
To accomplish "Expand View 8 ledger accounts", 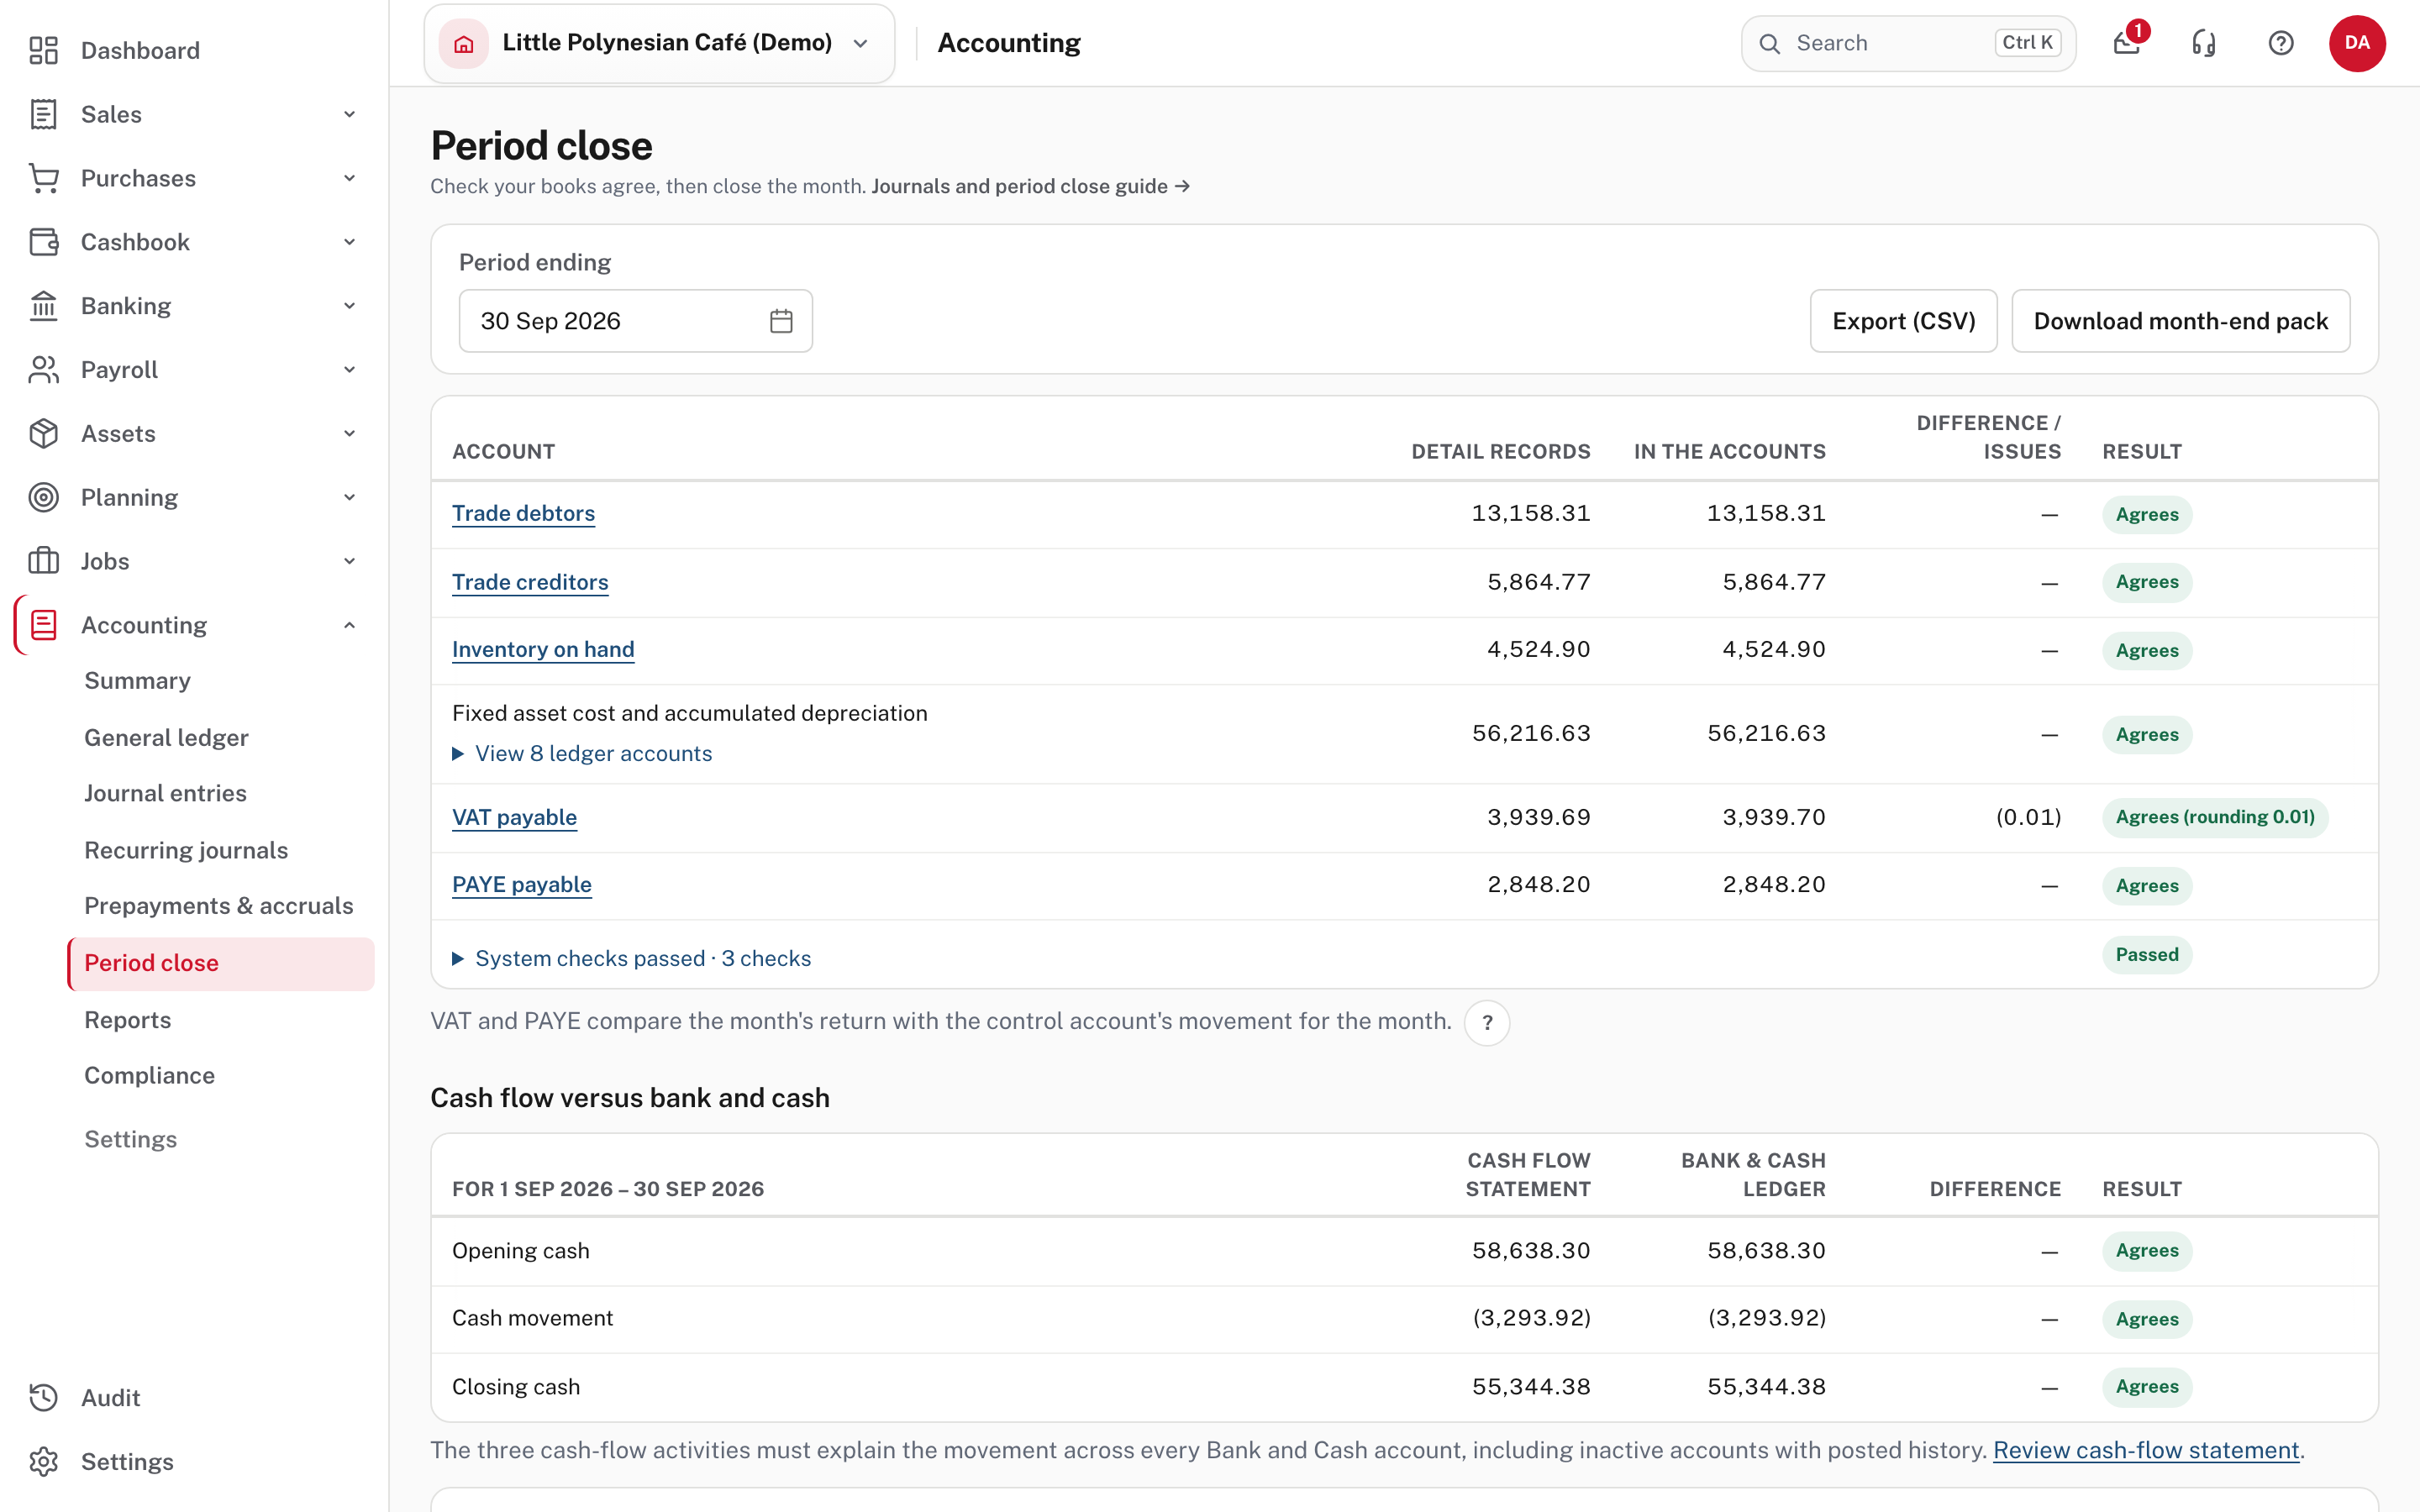I will pos(582,754).
